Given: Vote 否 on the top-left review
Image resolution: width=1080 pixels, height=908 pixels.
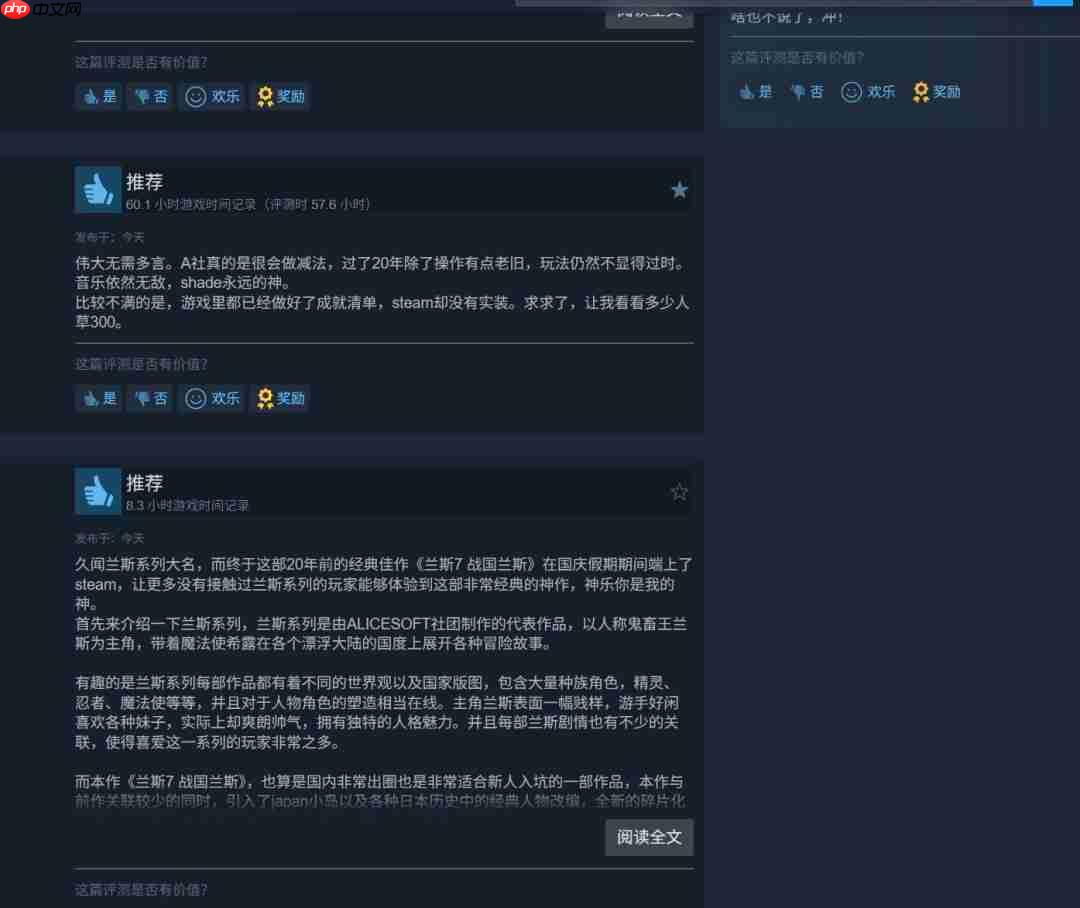Looking at the screenshot, I should [150, 96].
